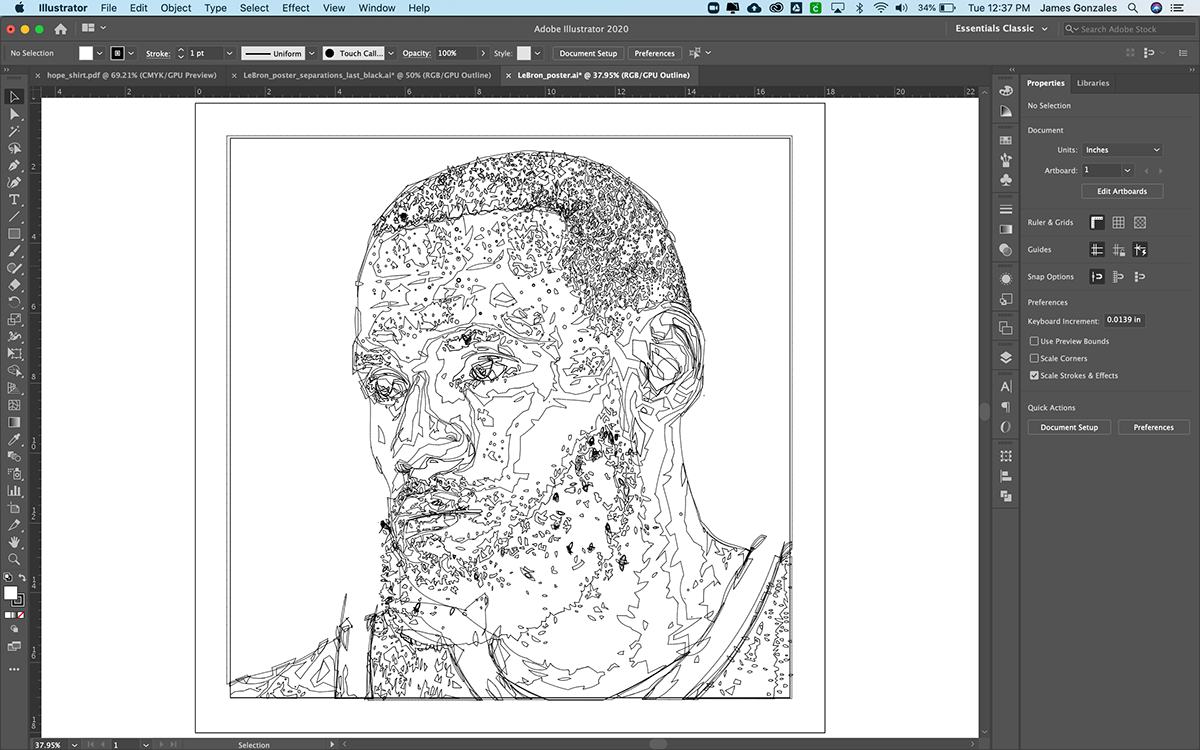Open the Swatches panel icon in dock
The height and width of the screenshot is (750, 1200).
pyautogui.click(x=1006, y=140)
